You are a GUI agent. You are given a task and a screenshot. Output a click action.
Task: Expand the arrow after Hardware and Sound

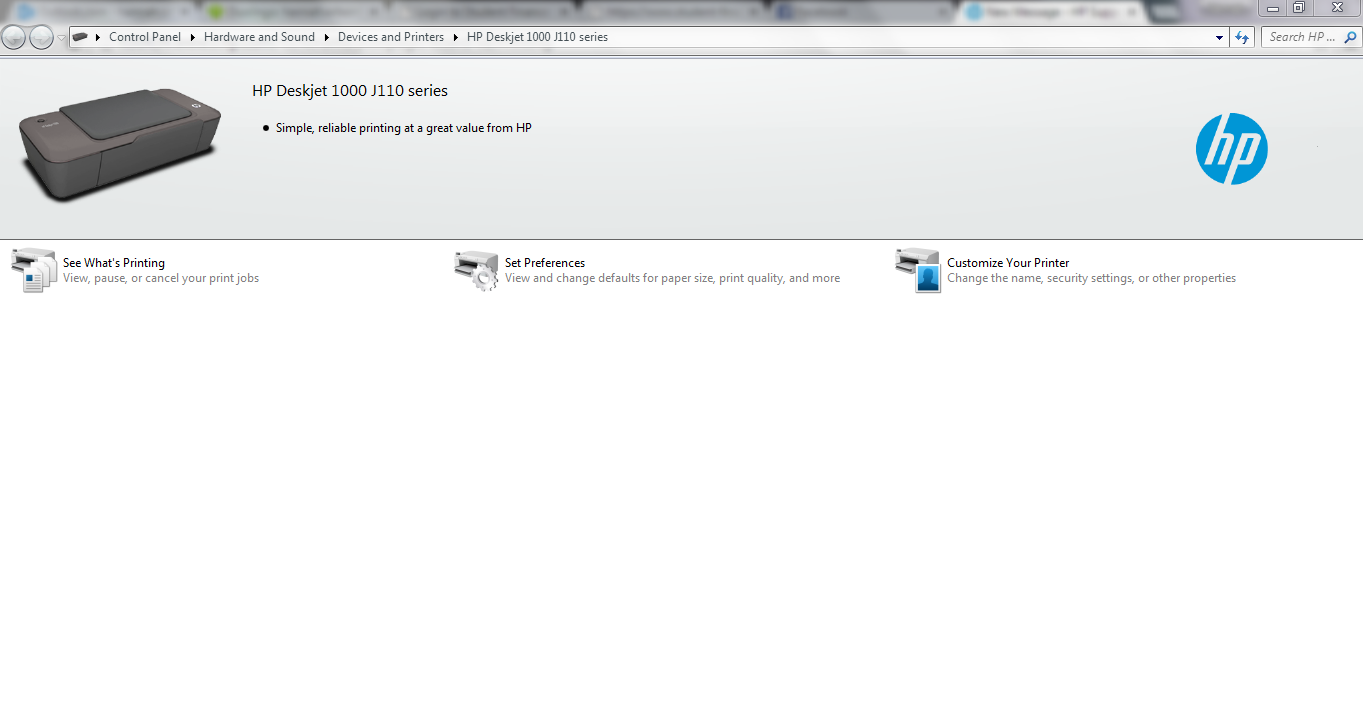tap(326, 37)
